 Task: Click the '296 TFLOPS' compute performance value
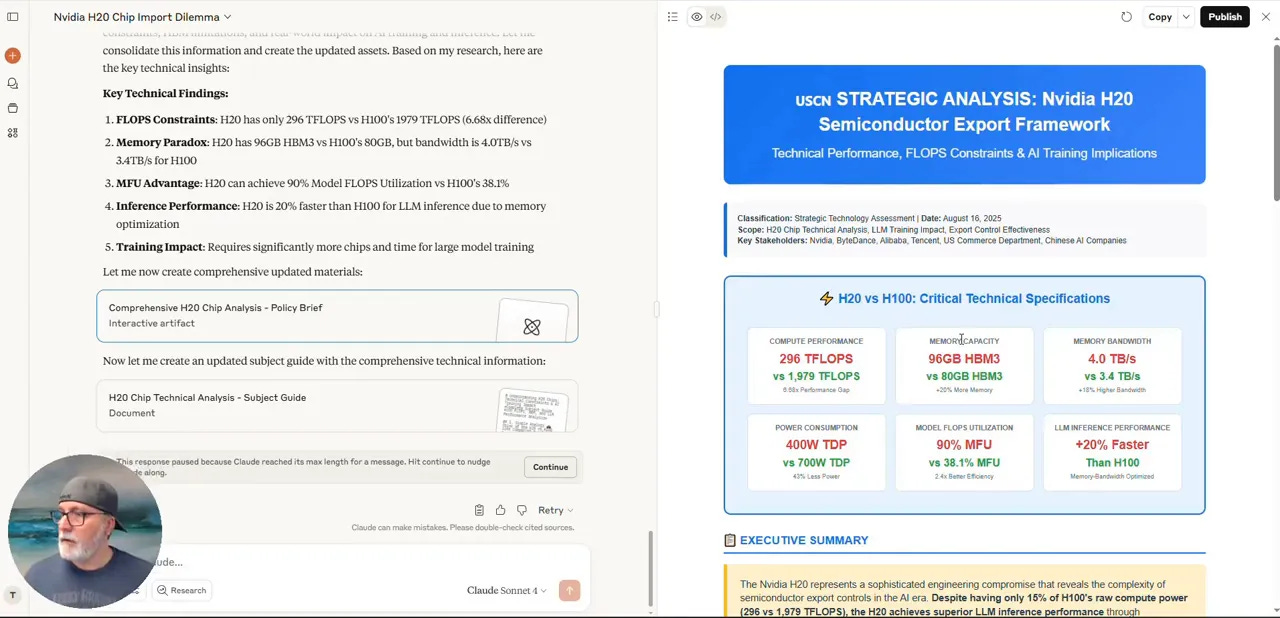point(816,359)
